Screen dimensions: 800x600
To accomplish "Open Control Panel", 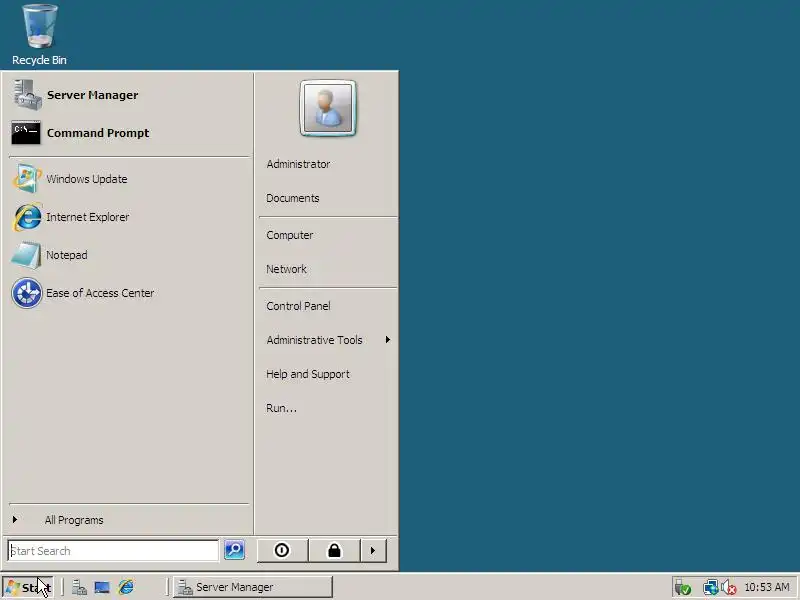I will [x=298, y=306].
